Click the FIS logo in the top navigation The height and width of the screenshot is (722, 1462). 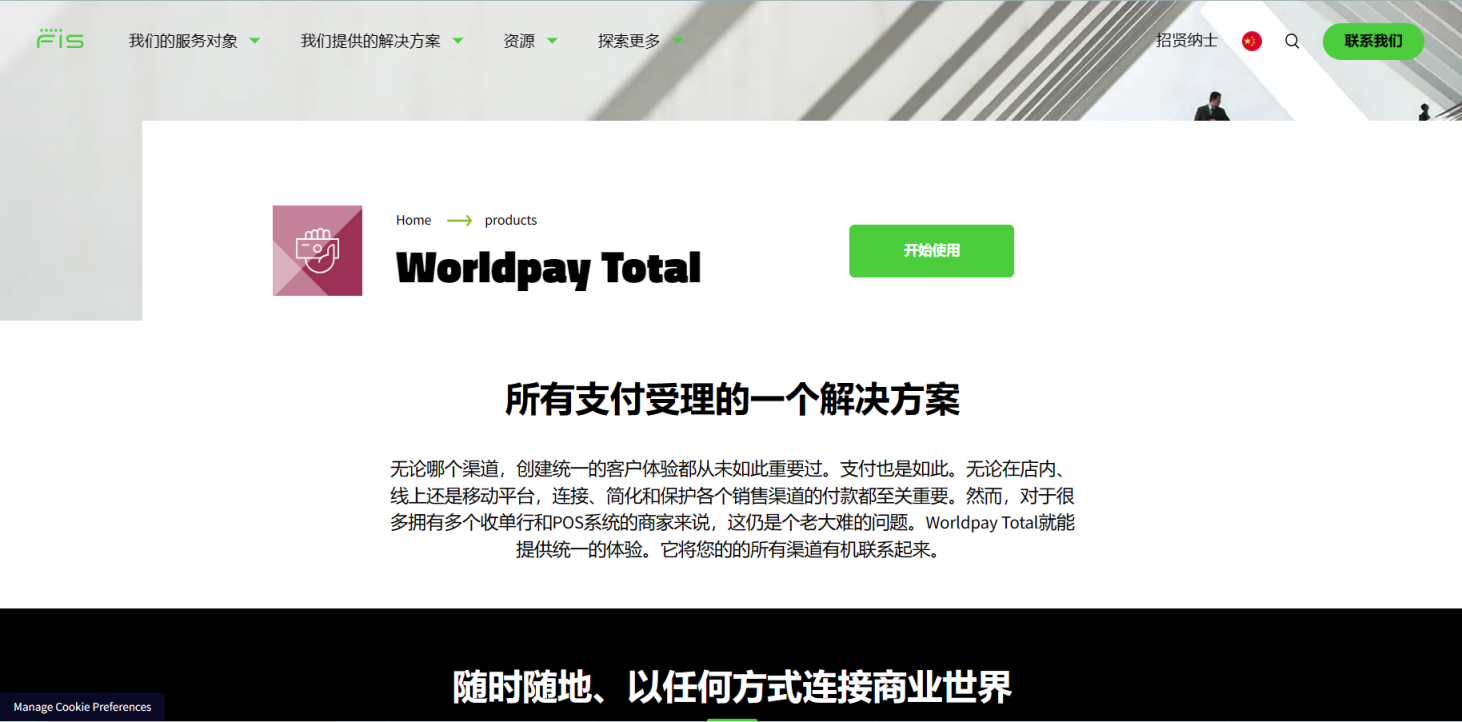tap(59, 40)
